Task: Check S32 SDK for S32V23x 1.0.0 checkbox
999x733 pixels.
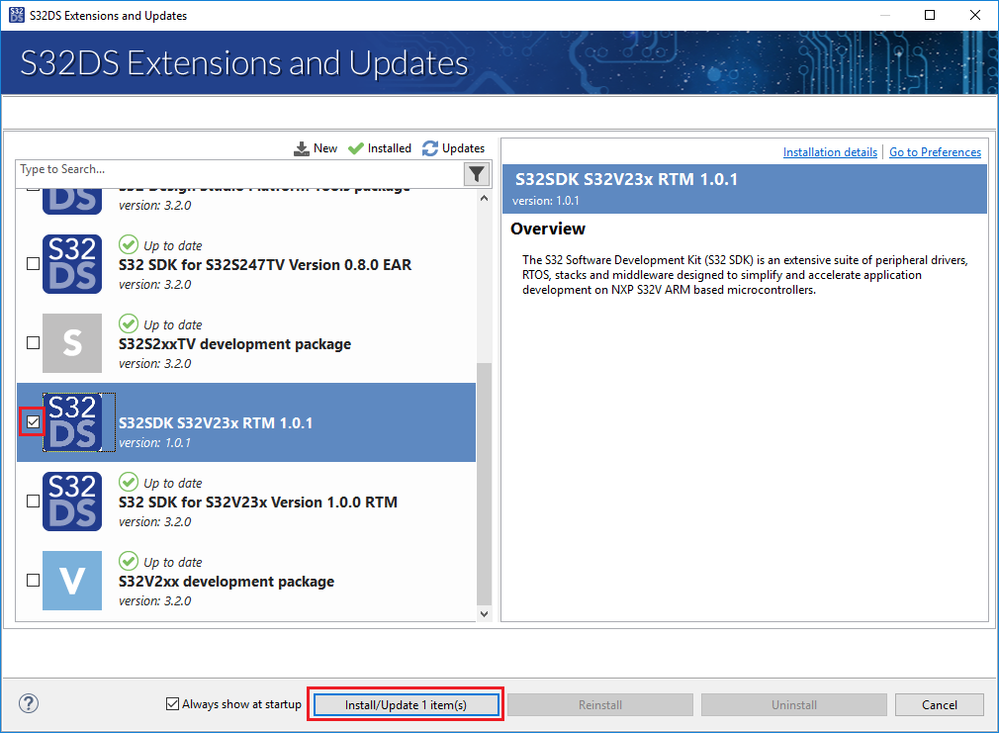Action: click(x=33, y=501)
